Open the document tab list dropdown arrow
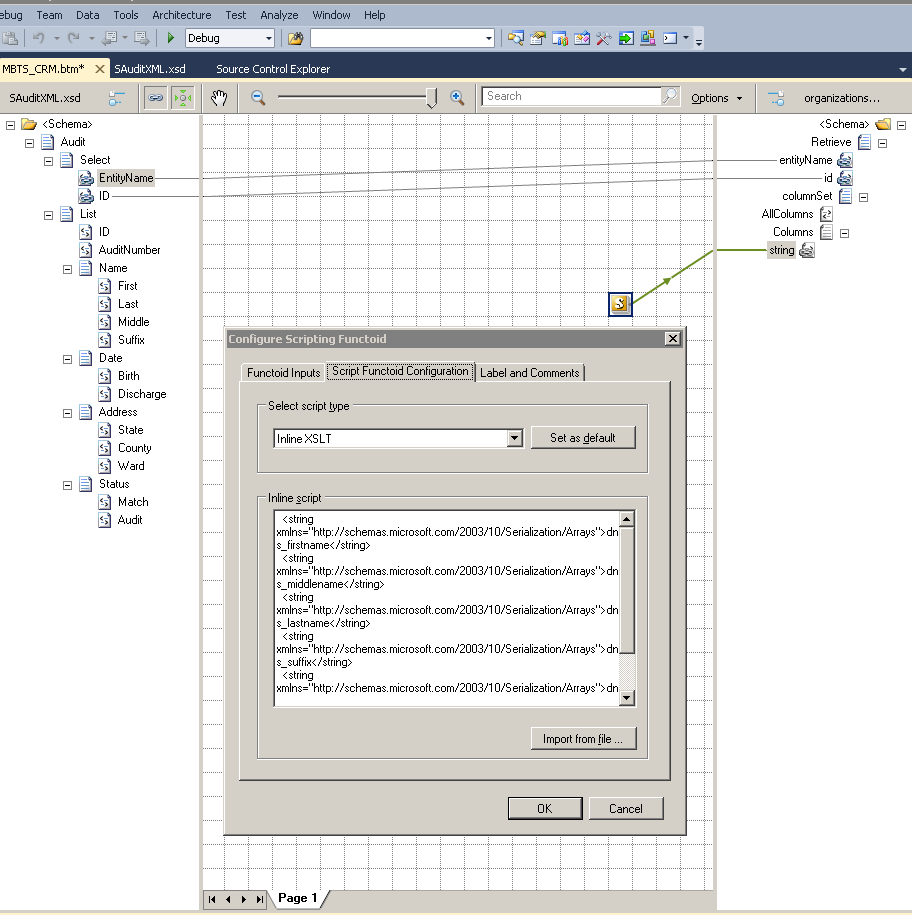The width and height of the screenshot is (912, 915). [903, 69]
